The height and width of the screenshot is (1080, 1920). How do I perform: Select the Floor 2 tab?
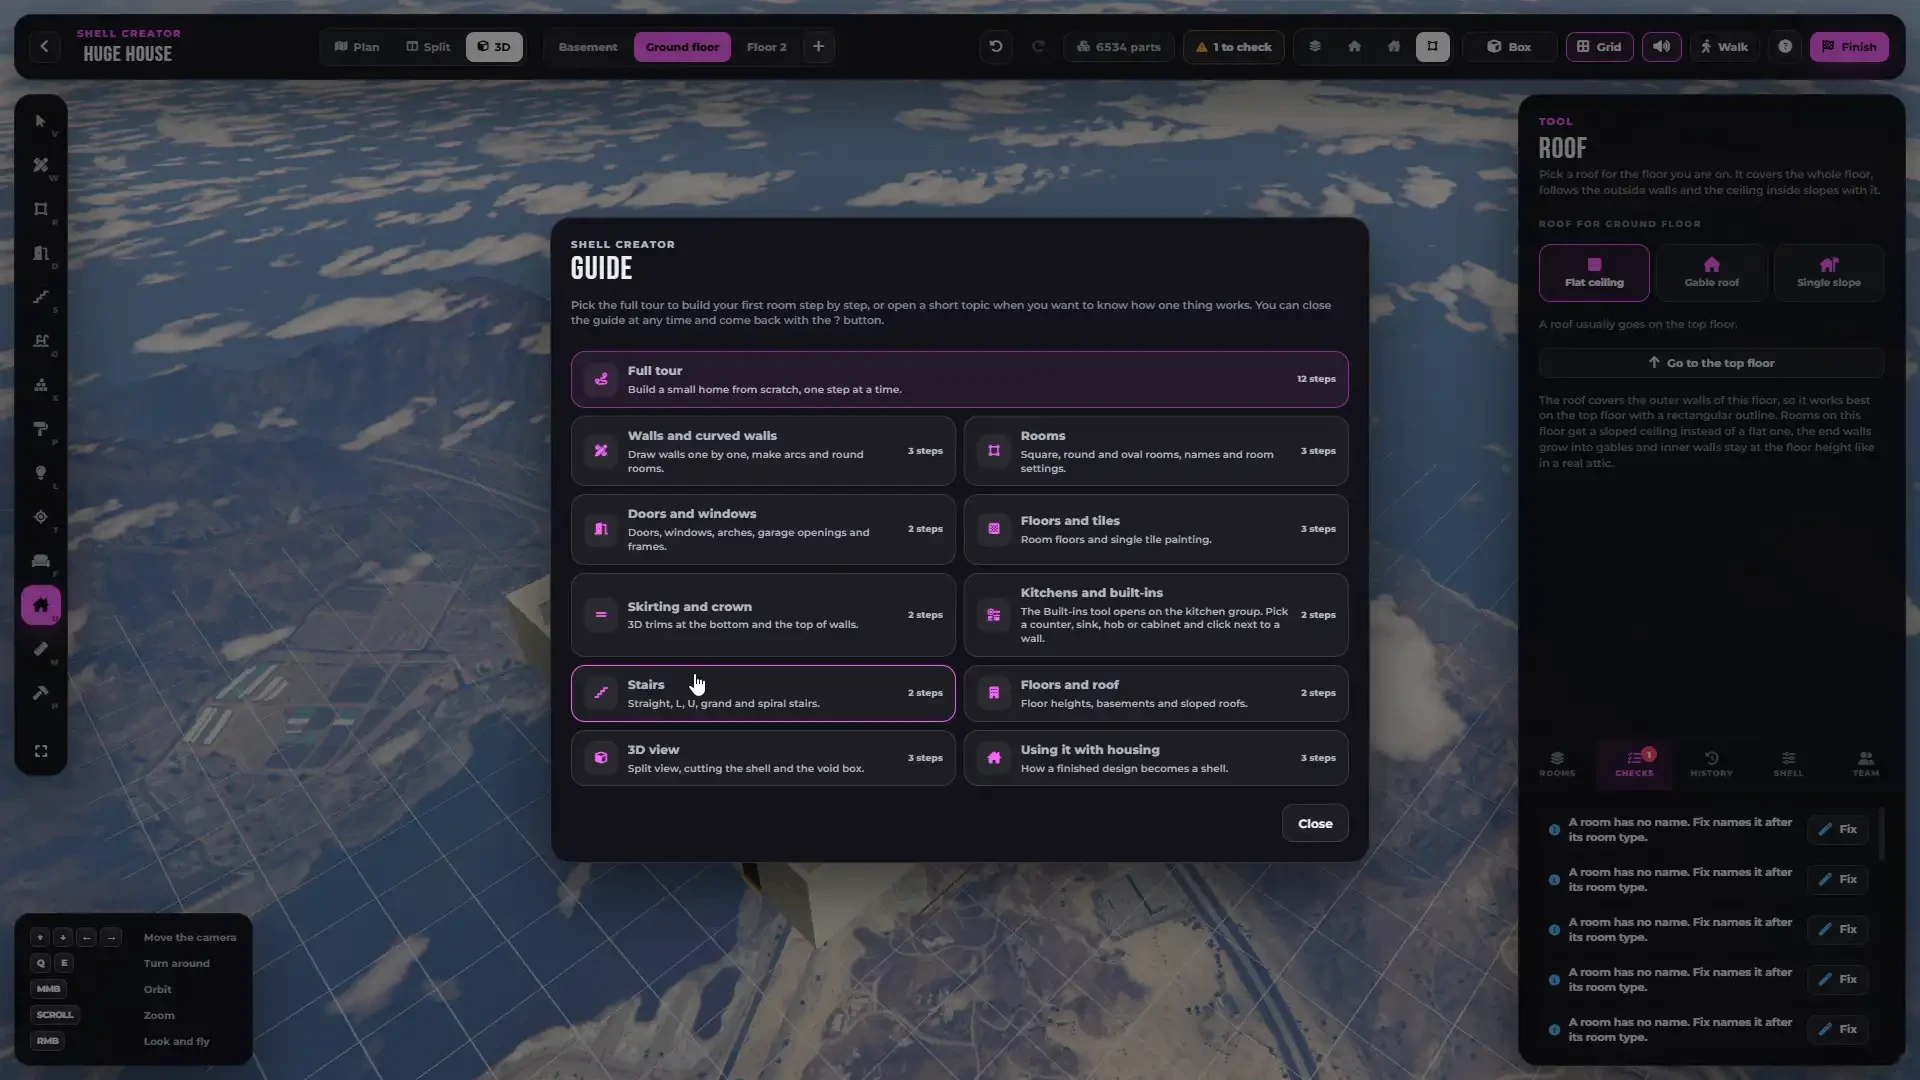coord(766,47)
